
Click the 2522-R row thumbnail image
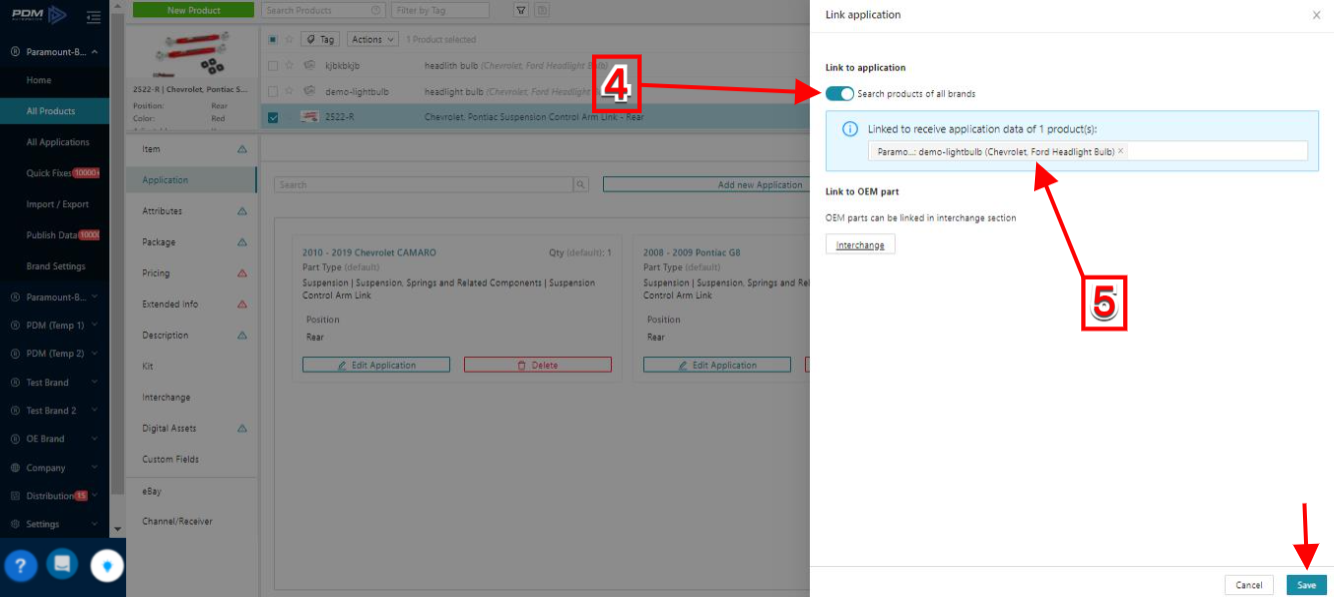click(x=309, y=117)
